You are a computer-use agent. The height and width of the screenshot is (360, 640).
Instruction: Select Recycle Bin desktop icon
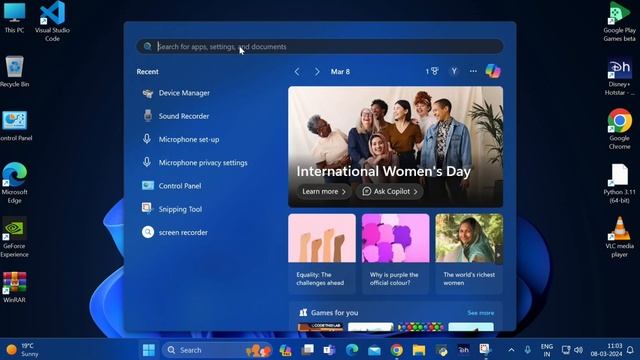pos(14,71)
